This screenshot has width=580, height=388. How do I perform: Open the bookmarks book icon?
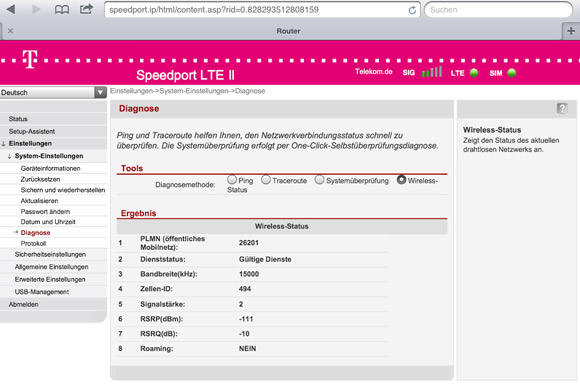pos(62,10)
